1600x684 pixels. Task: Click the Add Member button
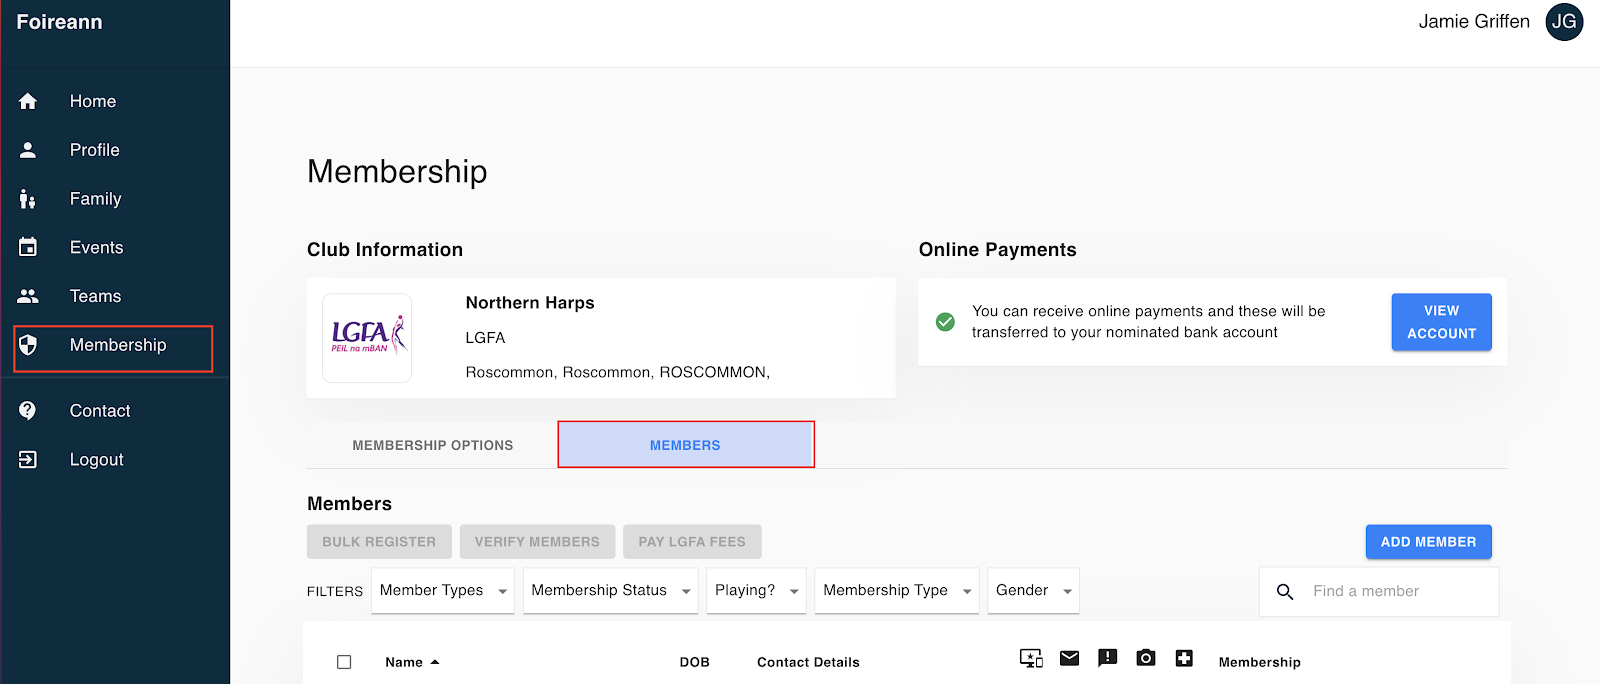[x=1428, y=542]
